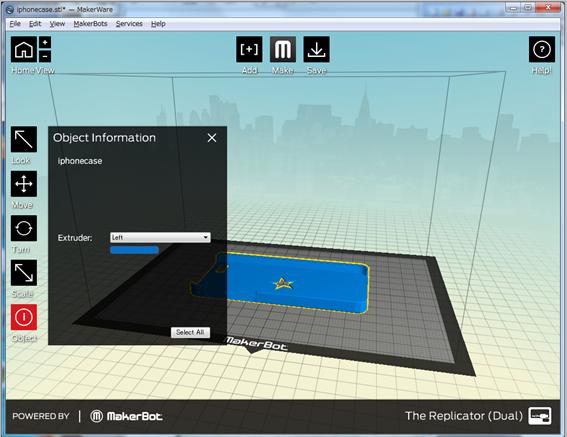Click the MakerBot logo in footer
The height and width of the screenshot is (437, 567).
pos(126,416)
